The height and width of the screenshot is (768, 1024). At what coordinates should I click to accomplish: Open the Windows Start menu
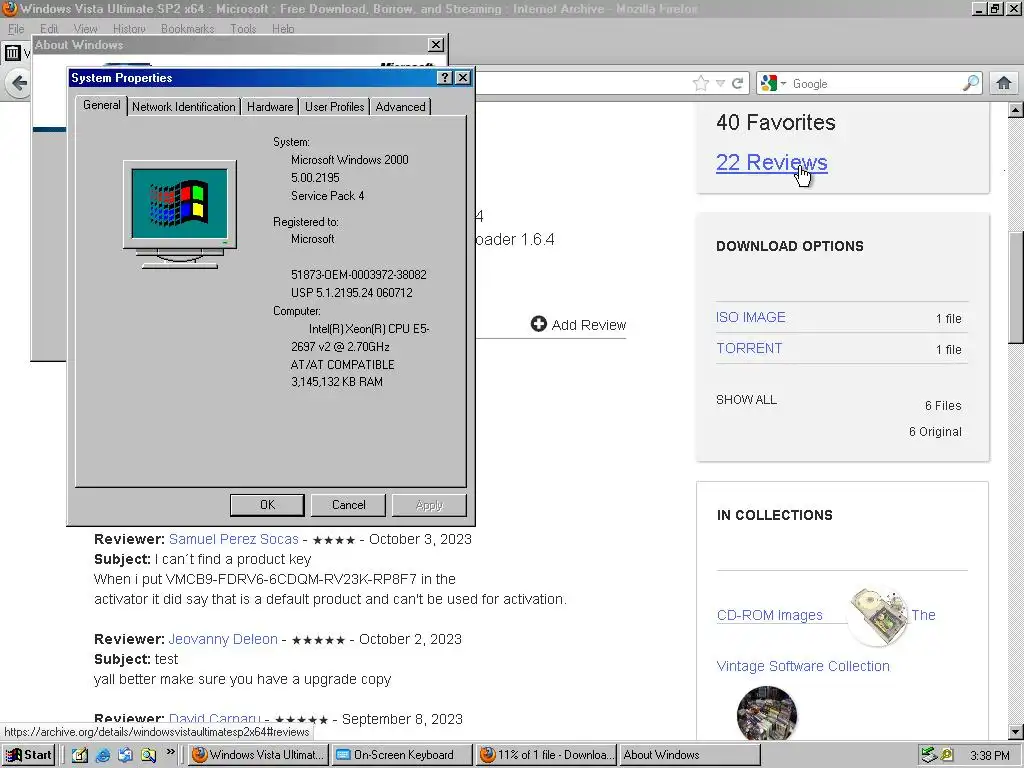pyautogui.click(x=28, y=755)
